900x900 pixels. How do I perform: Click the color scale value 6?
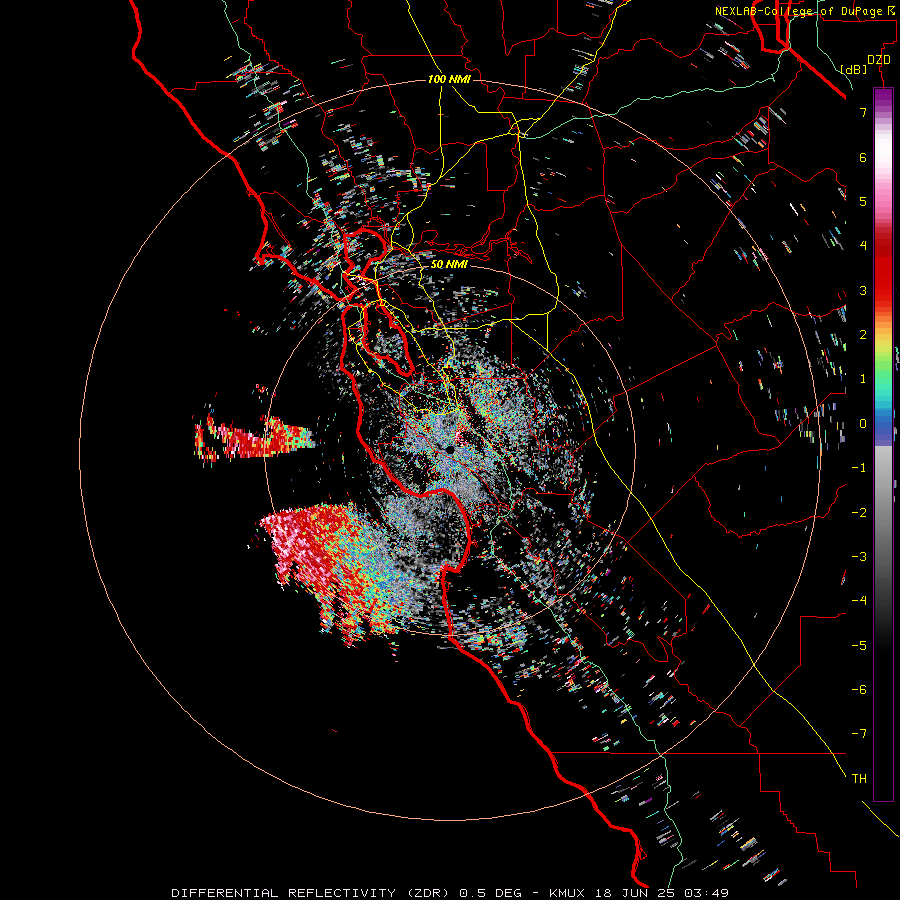tap(863, 157)
